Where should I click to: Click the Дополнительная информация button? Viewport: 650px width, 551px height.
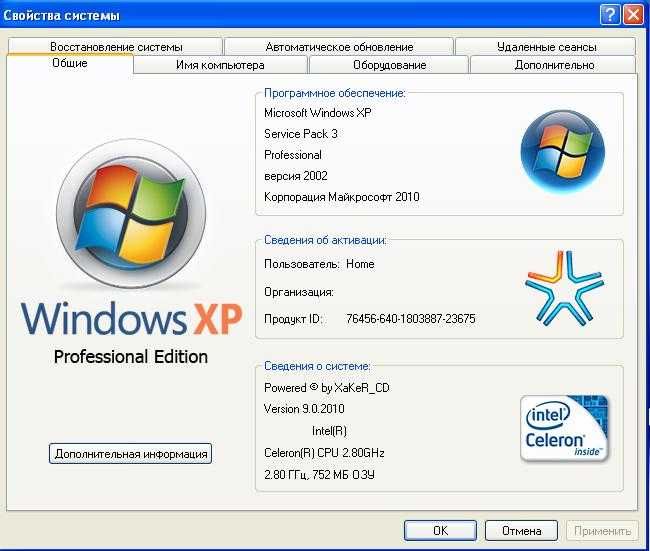click(131, 453)
